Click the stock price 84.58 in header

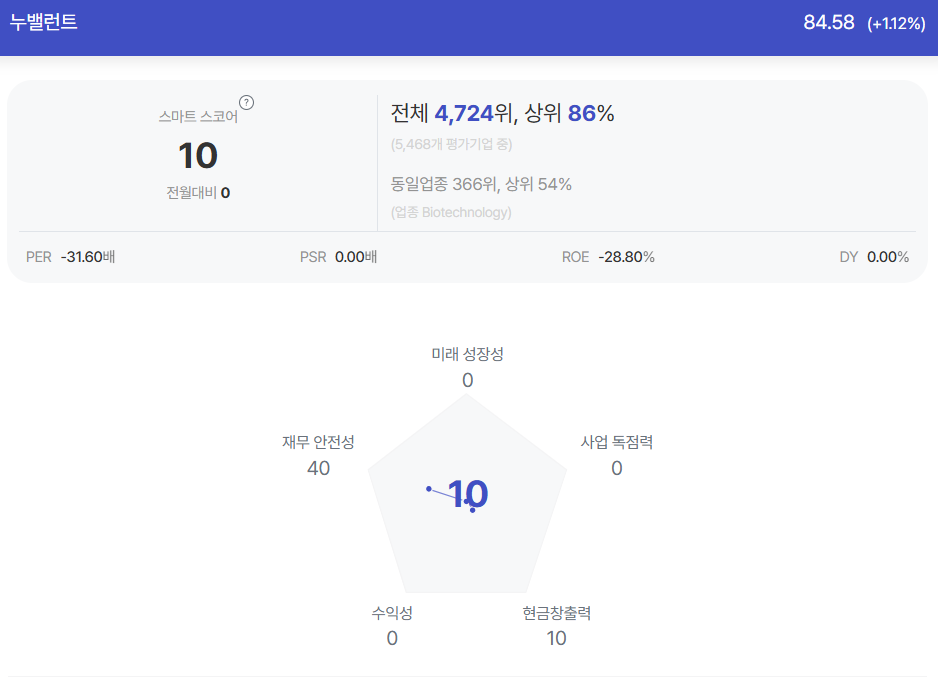(829, 23)
